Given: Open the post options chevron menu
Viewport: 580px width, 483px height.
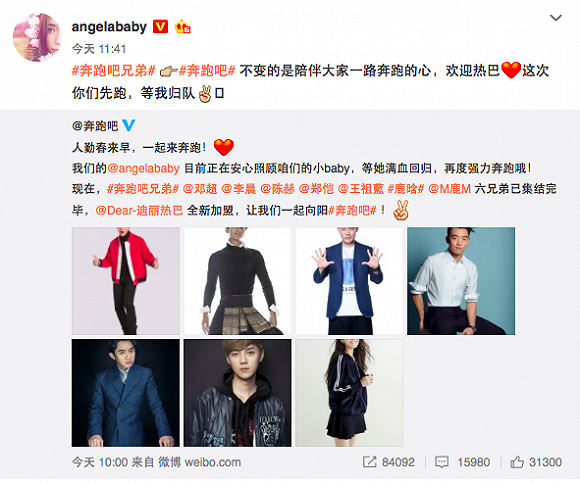Looking at the screenshot, I should click(x=556, y=18).
